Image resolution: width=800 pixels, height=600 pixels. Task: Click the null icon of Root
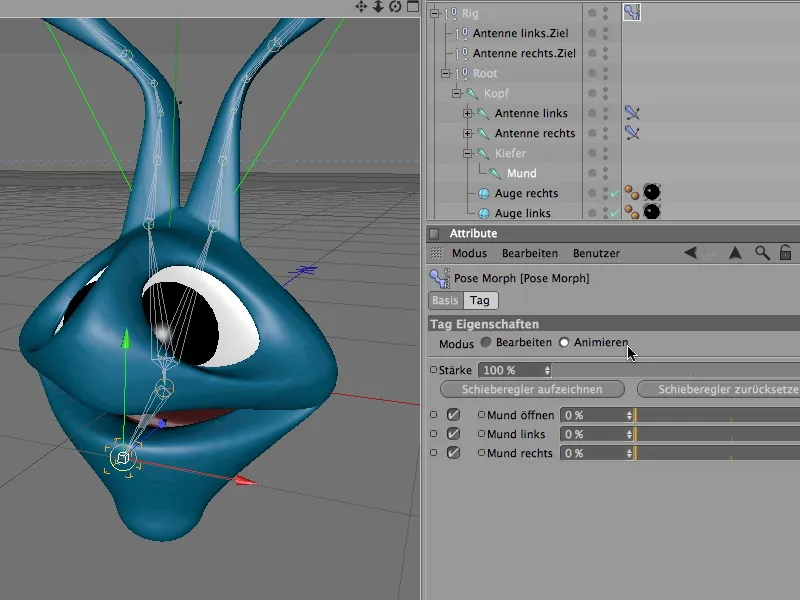coord(462,73)
